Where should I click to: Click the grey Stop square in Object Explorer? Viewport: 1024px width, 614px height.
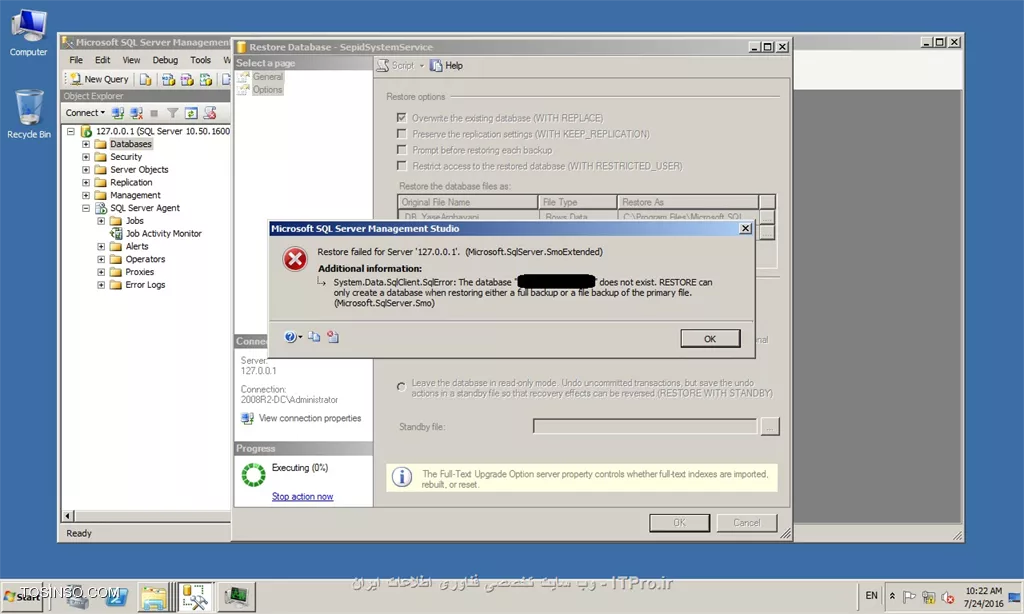[154, 114]
